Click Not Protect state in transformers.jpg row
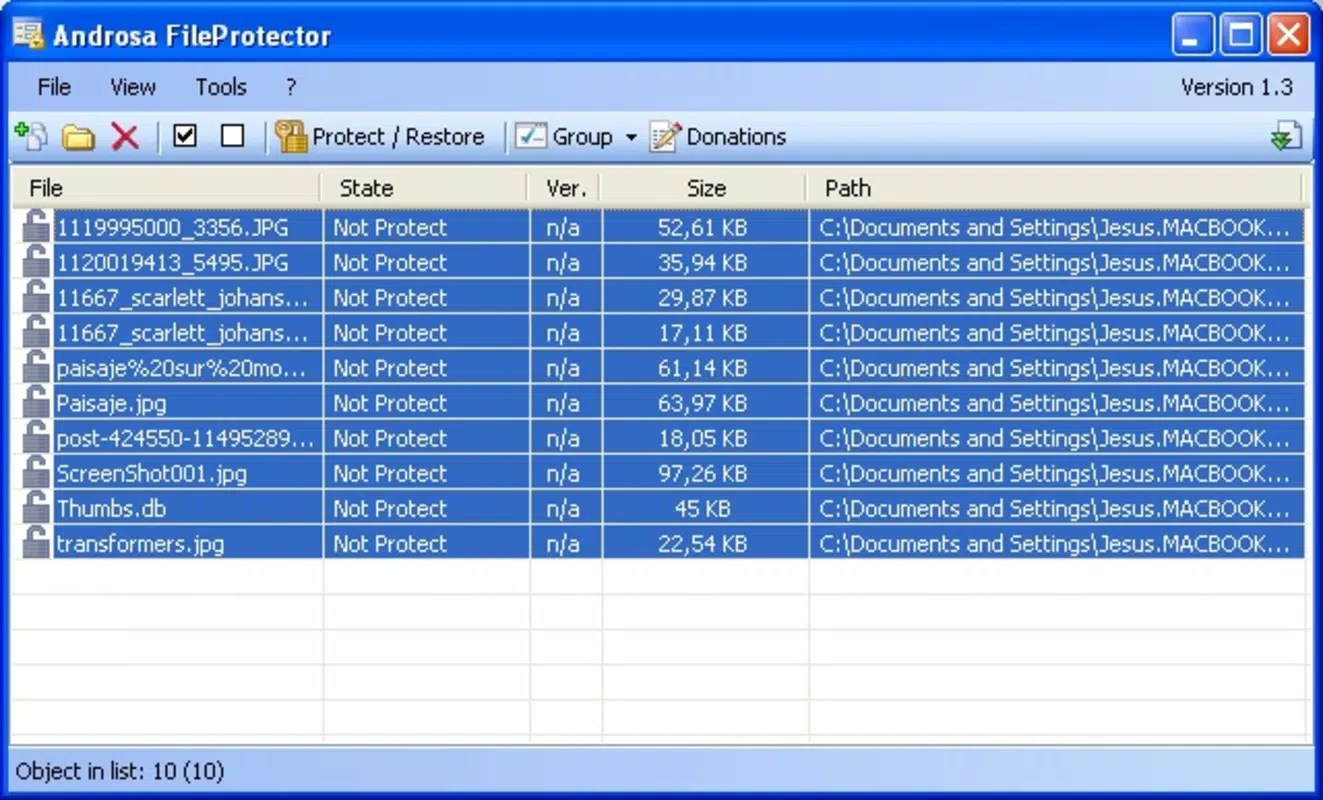1323x800 pixels. click(390, 545)
